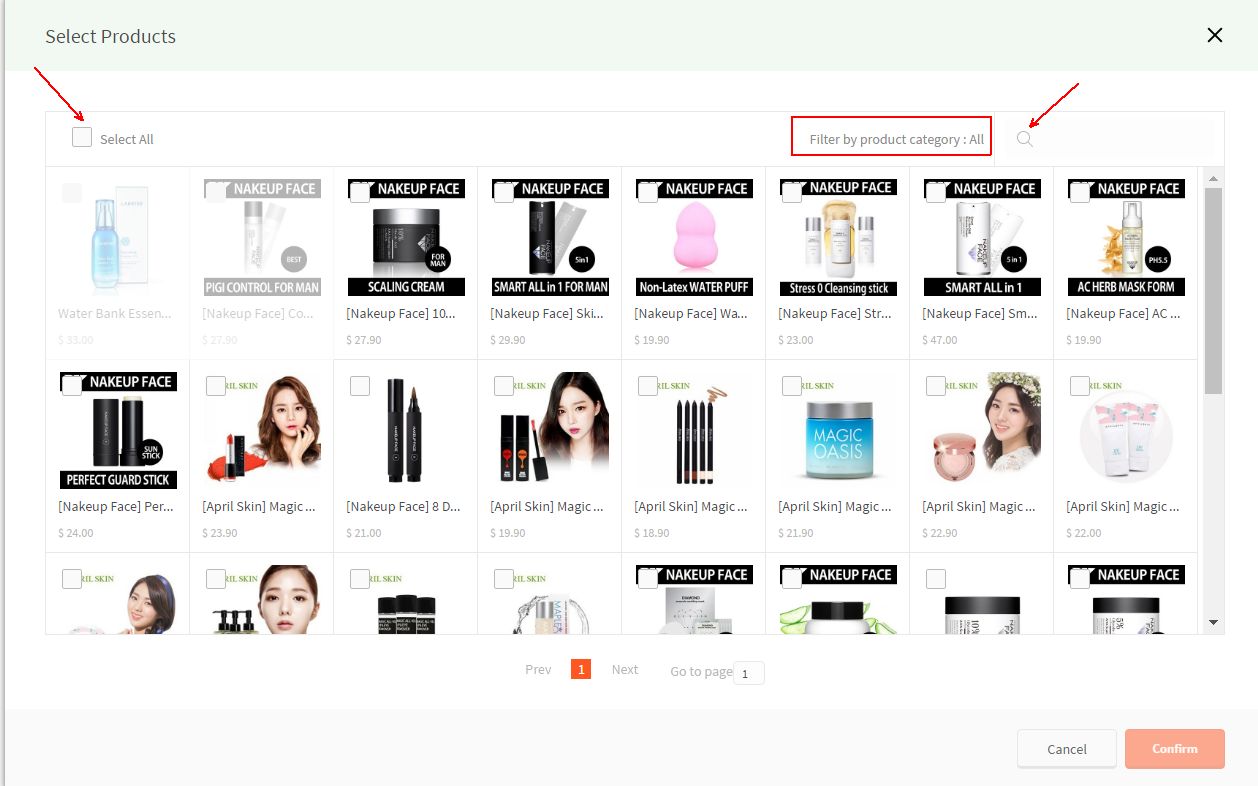Screen dimensions: 1258x786
Task: Tick the Magic Oasis jar checkbox
Action: [792, 386]
